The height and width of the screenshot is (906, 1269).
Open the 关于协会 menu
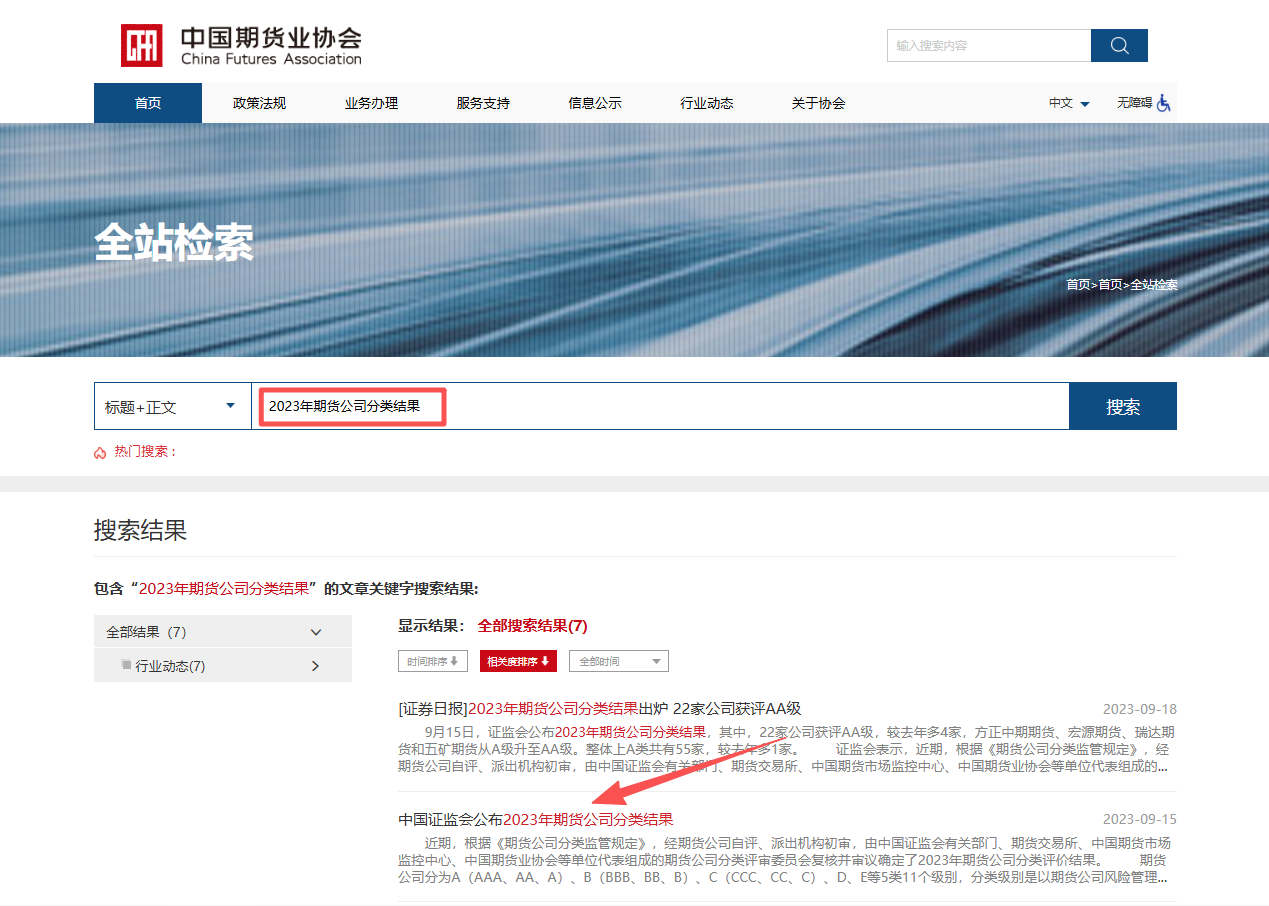point(818,103)
